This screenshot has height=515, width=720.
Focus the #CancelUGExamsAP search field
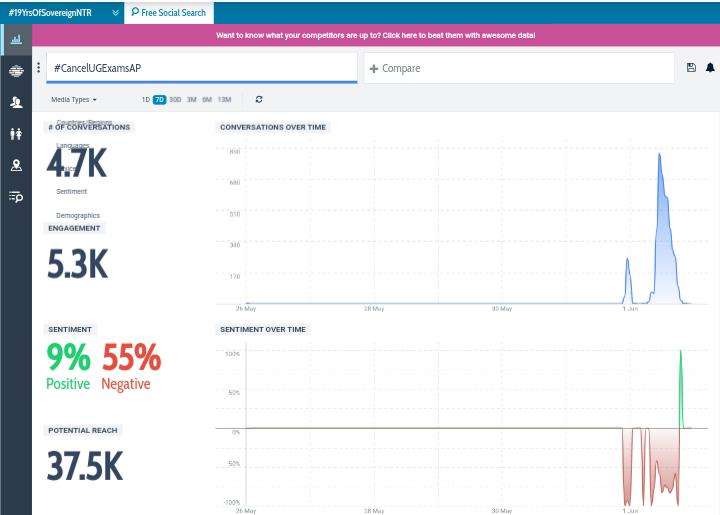click(x=202, y=68)
